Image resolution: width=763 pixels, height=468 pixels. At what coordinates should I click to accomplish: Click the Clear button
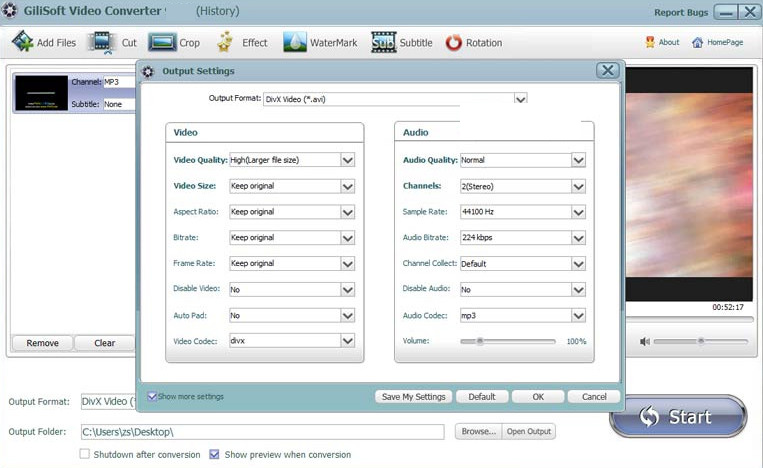[x=104, y=343]
